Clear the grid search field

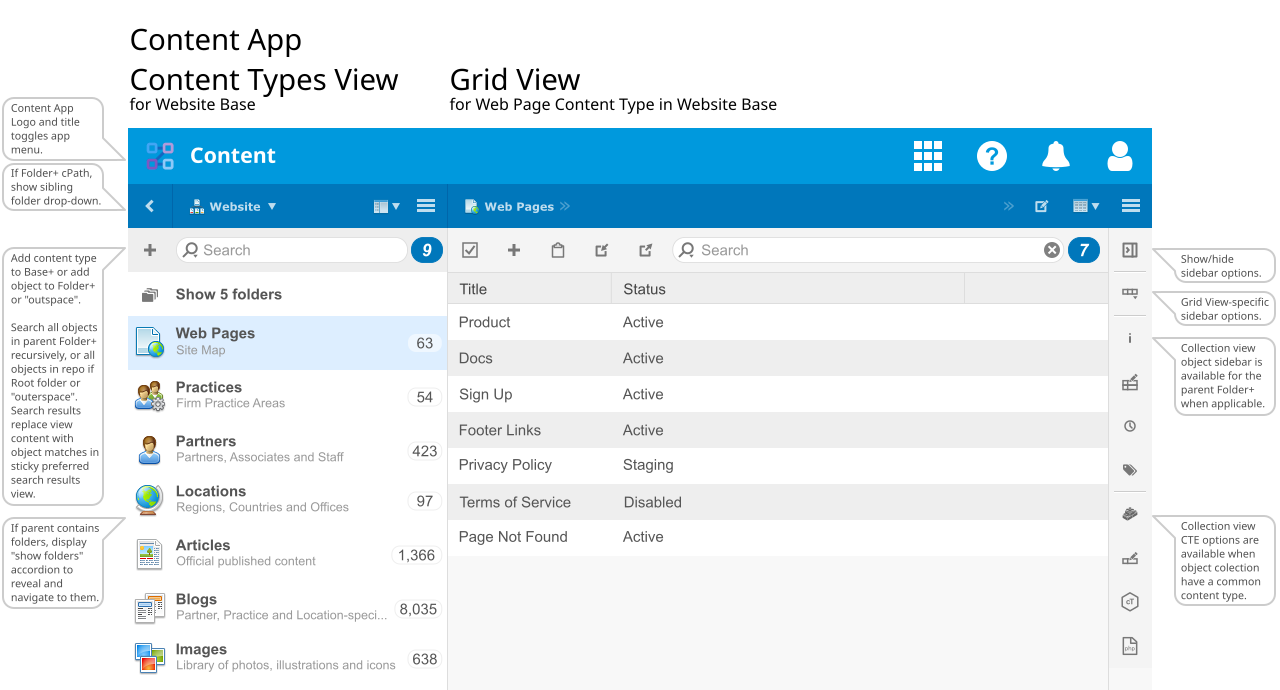pos(1052,251)
